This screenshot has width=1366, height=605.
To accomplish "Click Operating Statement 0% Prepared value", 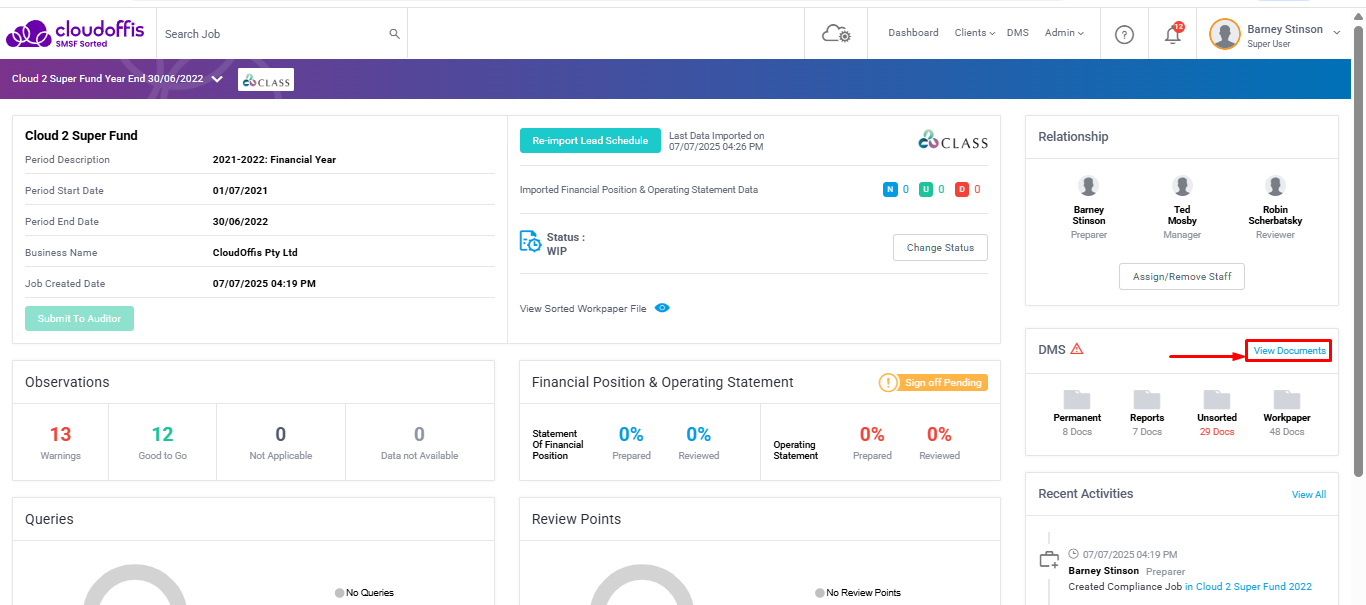I will (872, 434).
